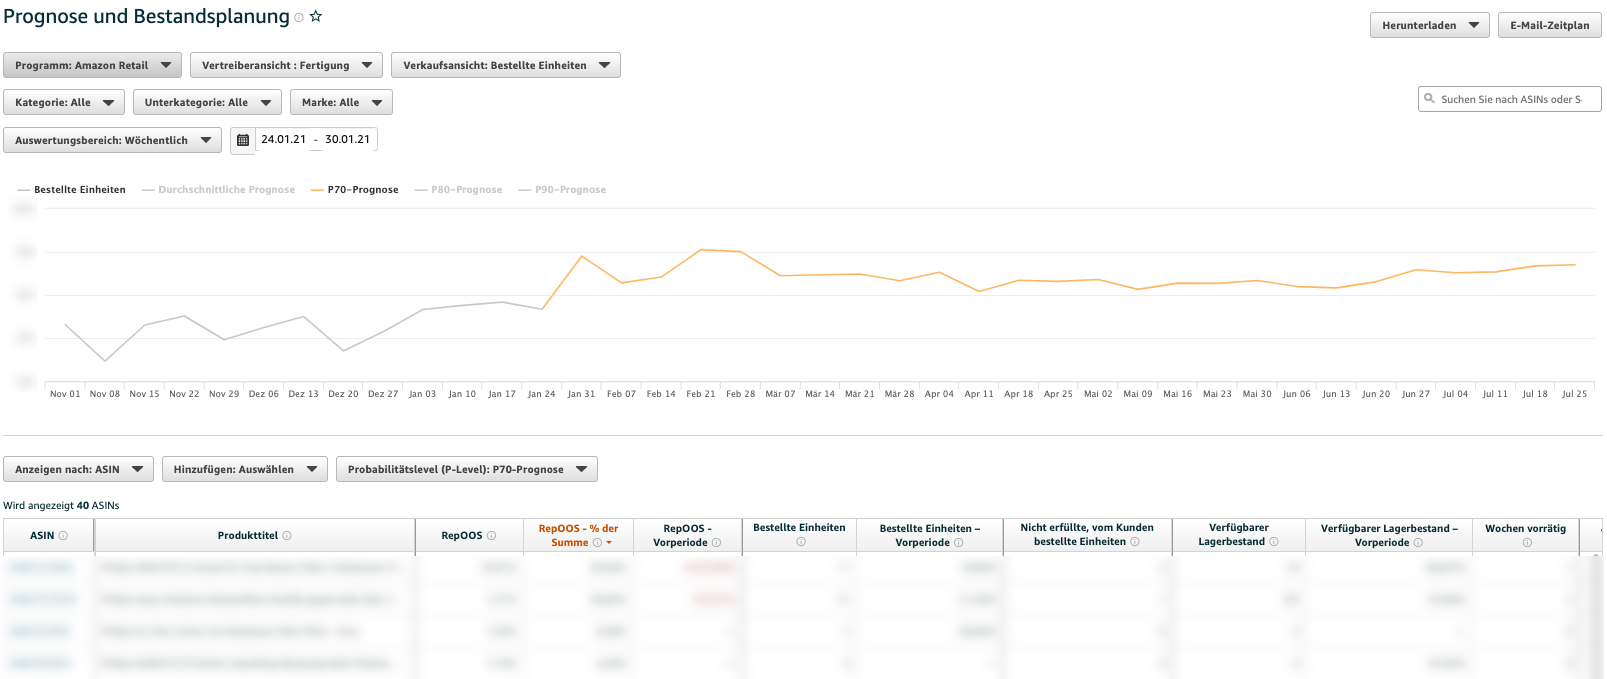This screenshot has width=1607, height=679.
Task: Open the Anzeigen nach: ASIN menu
Action: 78,469
